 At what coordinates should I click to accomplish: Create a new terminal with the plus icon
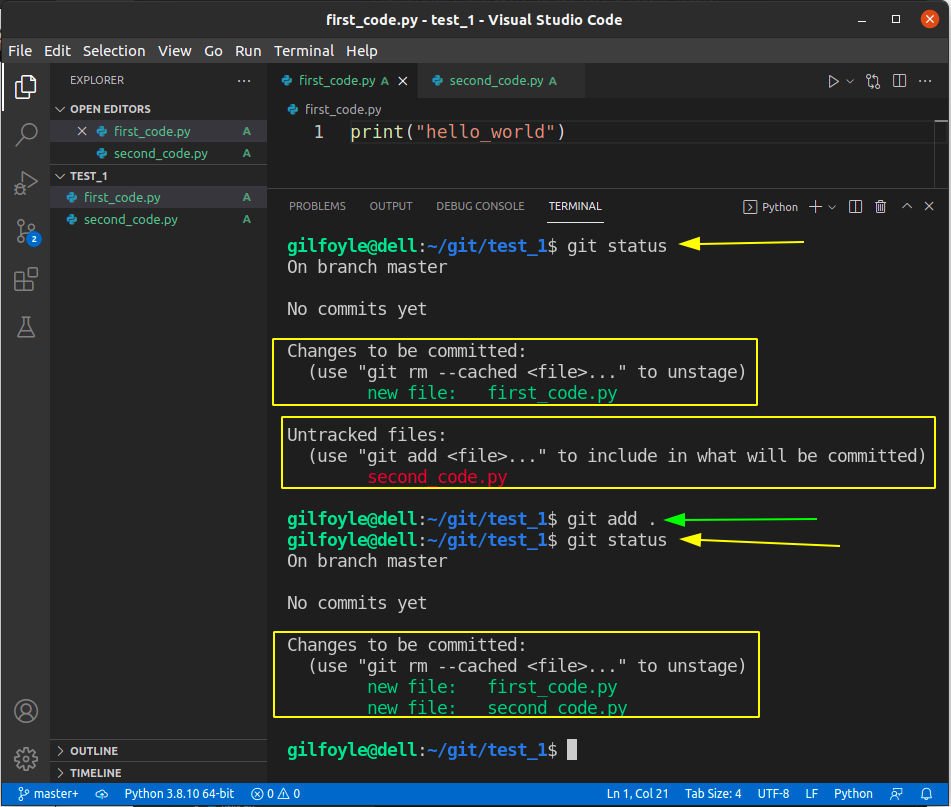tap(816, 206)
